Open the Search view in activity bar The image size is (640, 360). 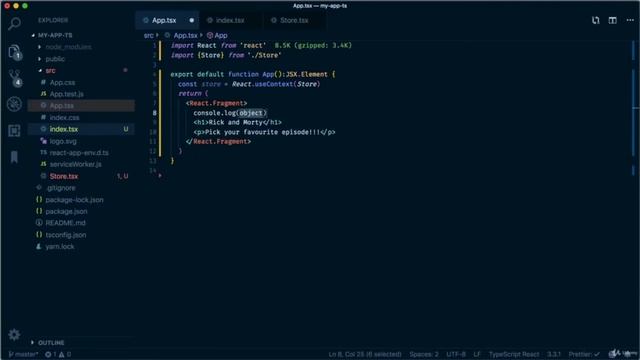[x=14, y=24]
